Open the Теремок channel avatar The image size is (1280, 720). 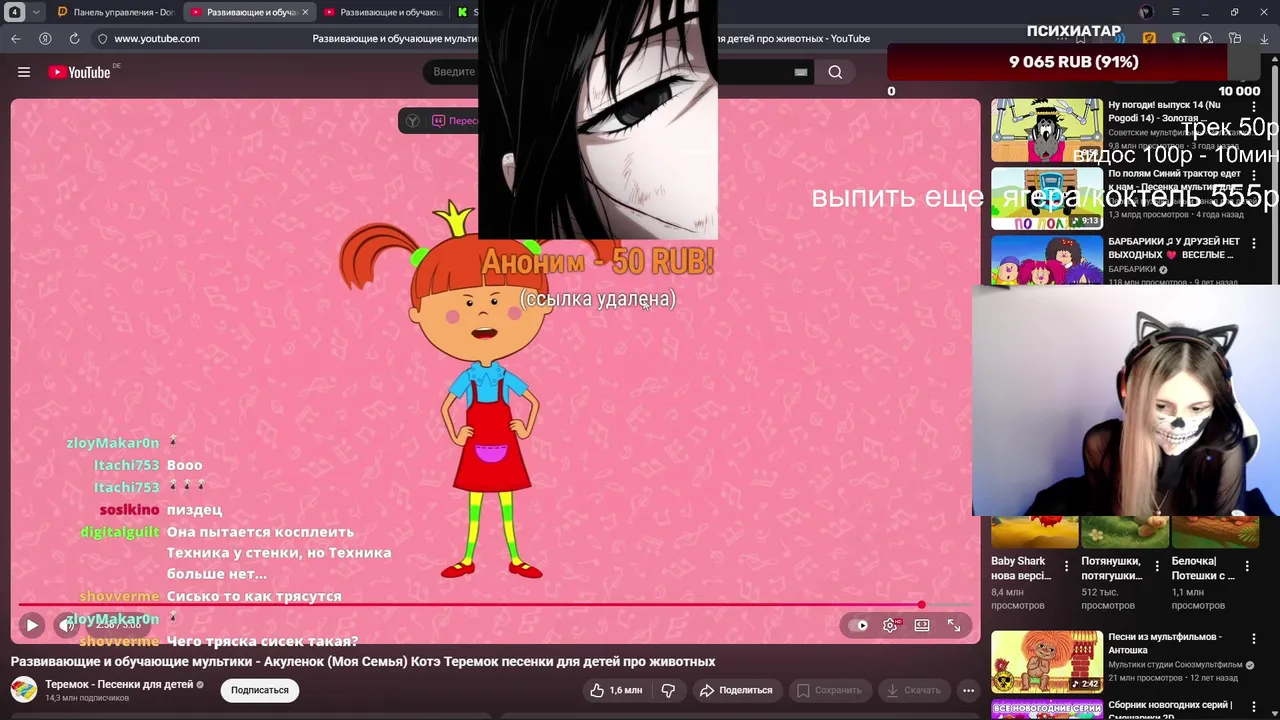pos(24,690)
